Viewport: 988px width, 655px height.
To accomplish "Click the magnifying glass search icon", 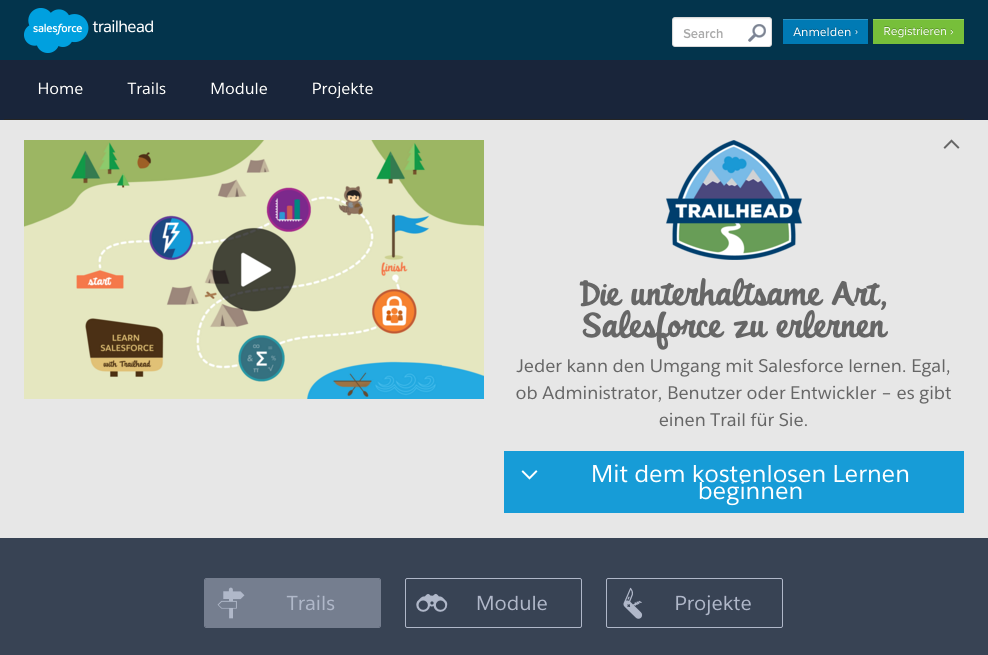I will 757,32.
